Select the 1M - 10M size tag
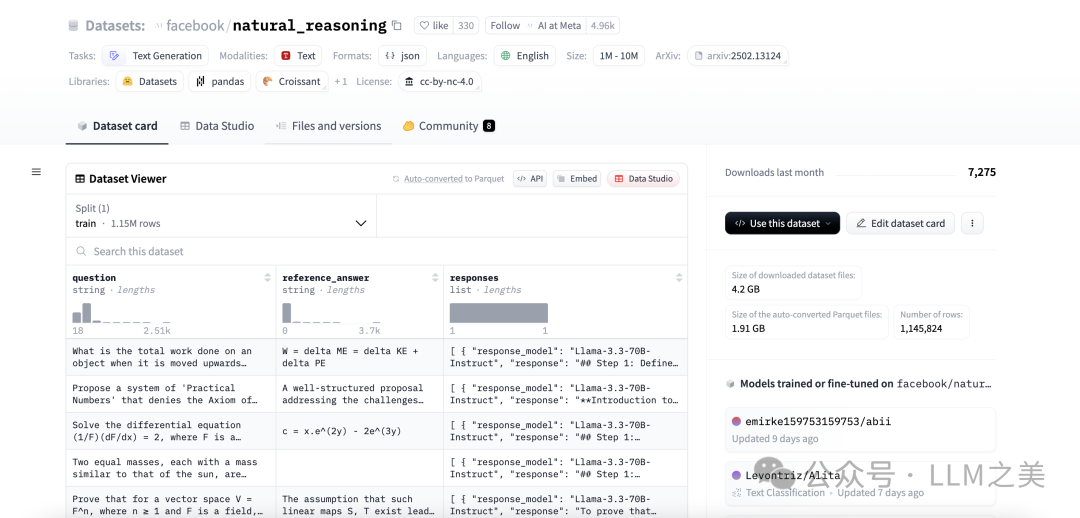This screenshot has width=1080, height=518. (619, 56)
